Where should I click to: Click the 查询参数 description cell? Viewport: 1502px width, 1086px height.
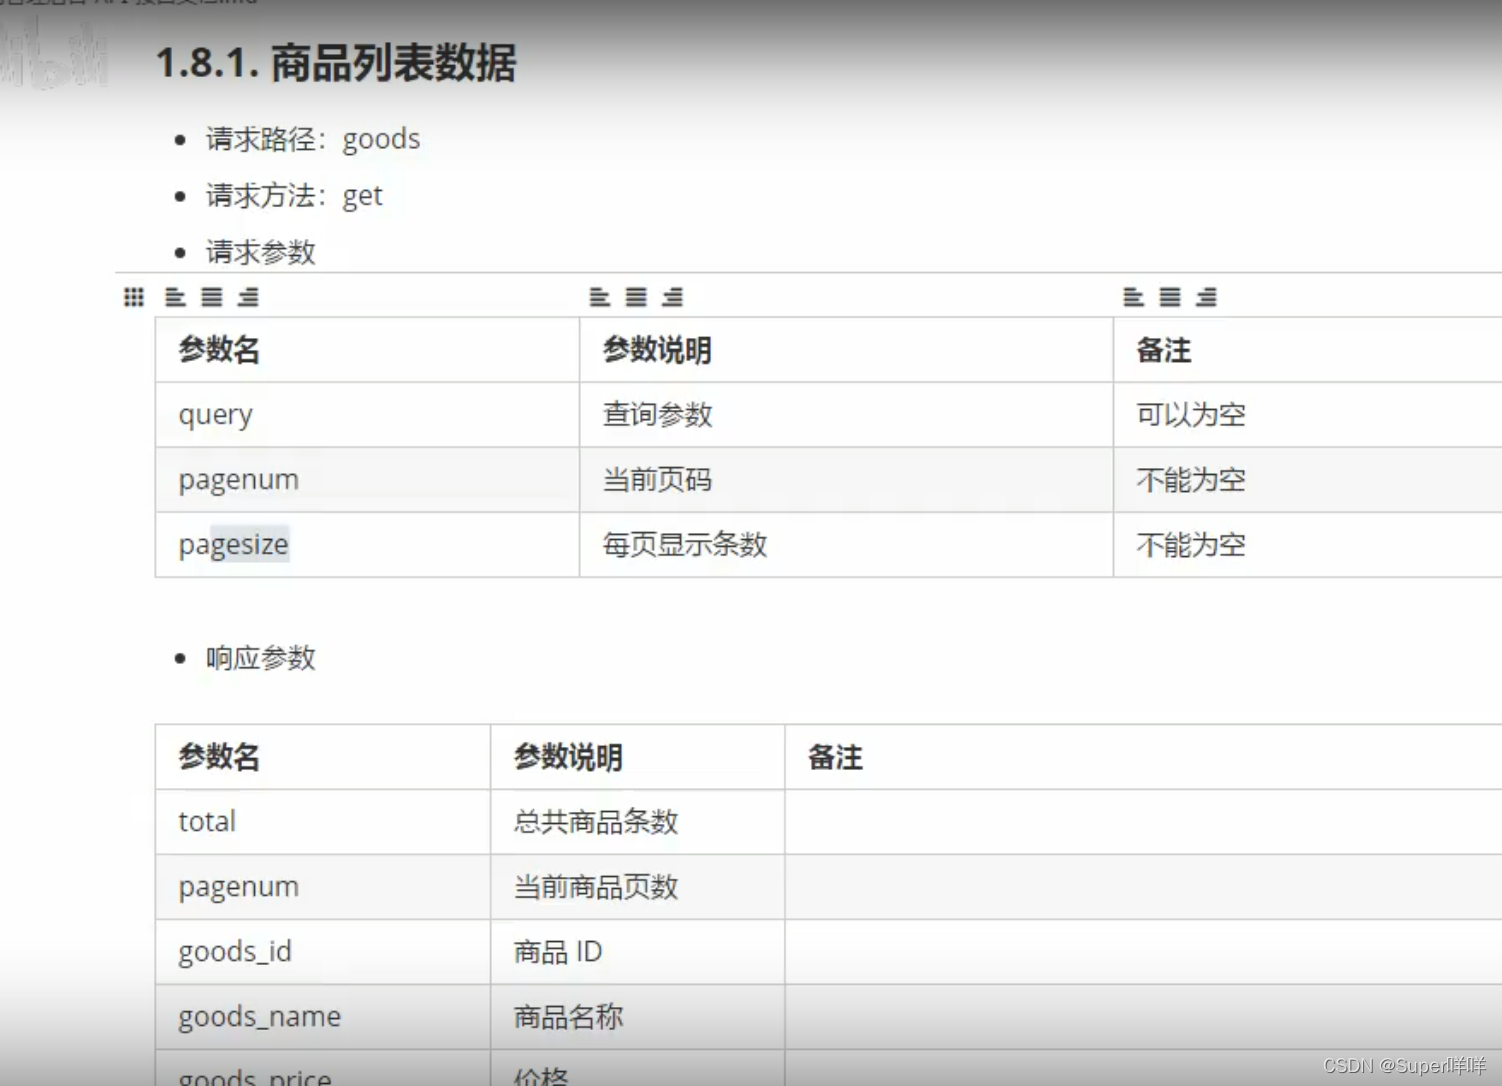(x=656, y=414)
